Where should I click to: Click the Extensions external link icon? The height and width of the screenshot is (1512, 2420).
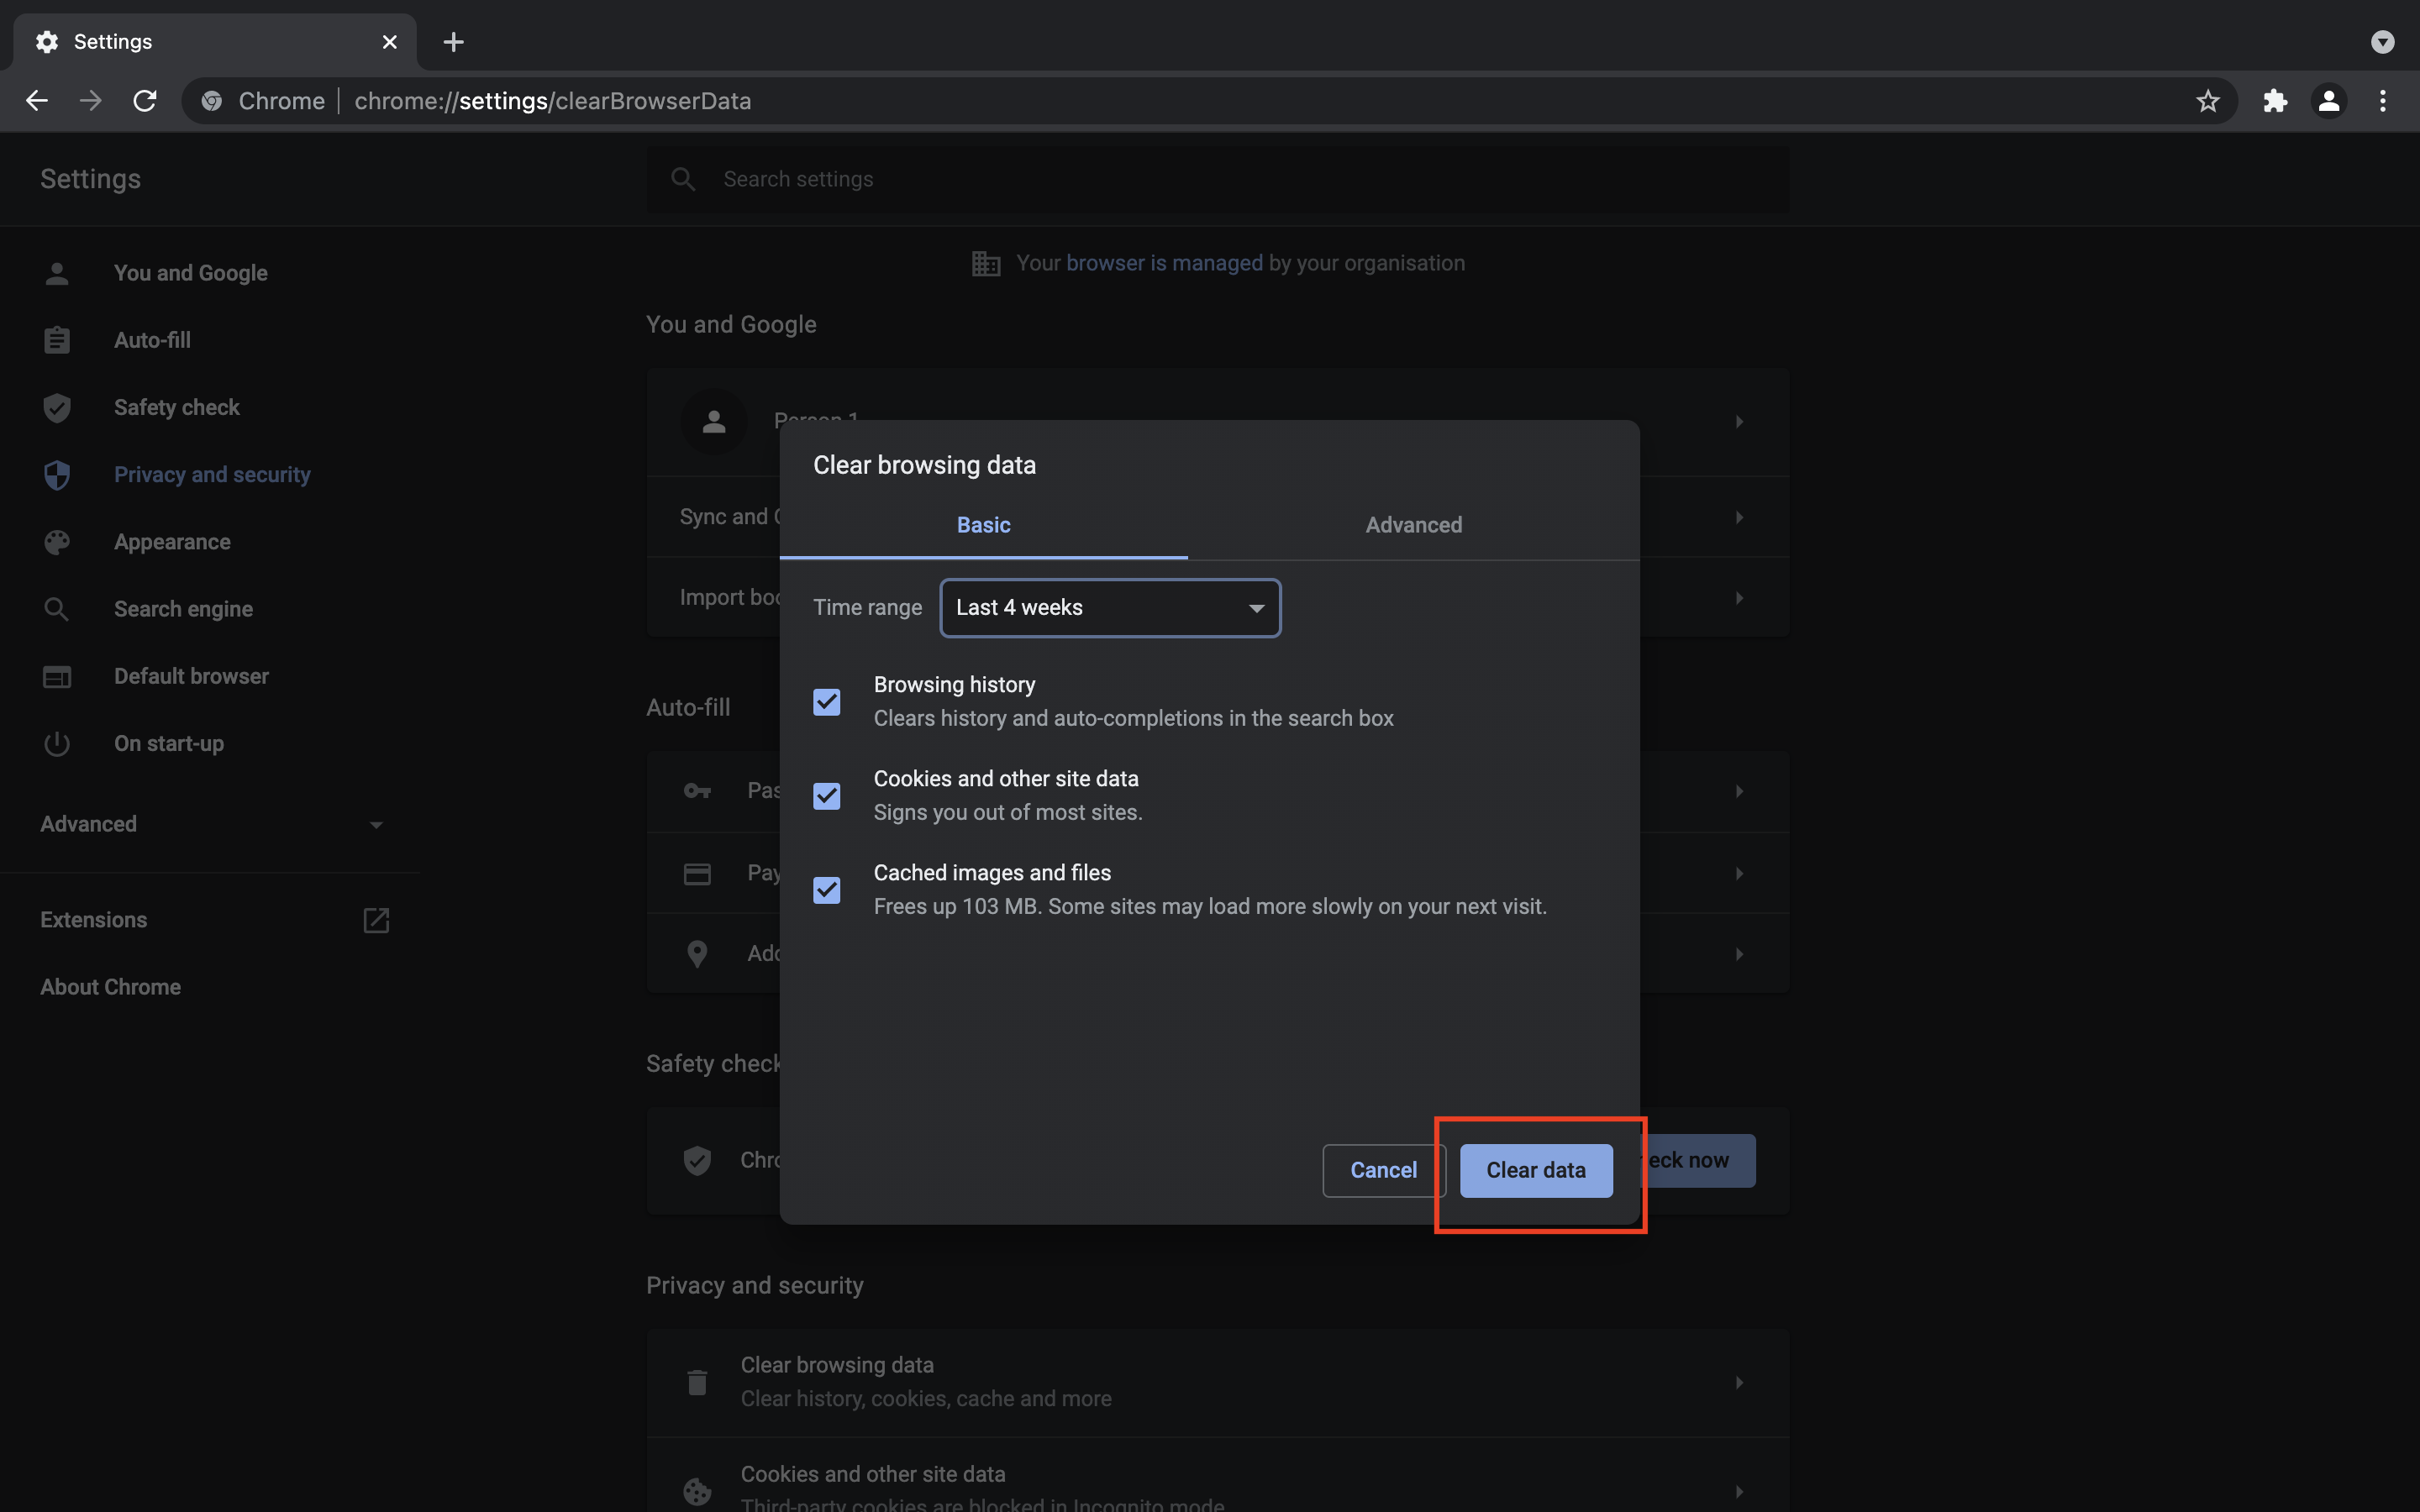pyautogui.click(x=376, y=920)
